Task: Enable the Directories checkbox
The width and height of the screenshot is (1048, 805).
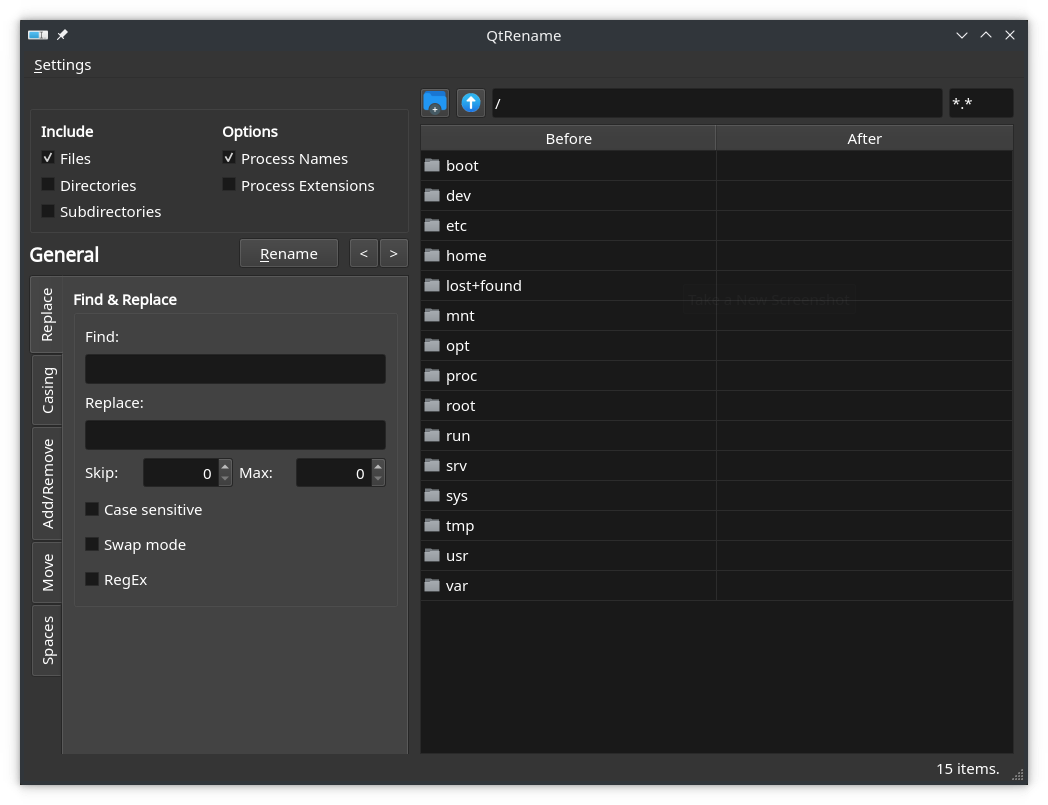Action: point(47,184)
